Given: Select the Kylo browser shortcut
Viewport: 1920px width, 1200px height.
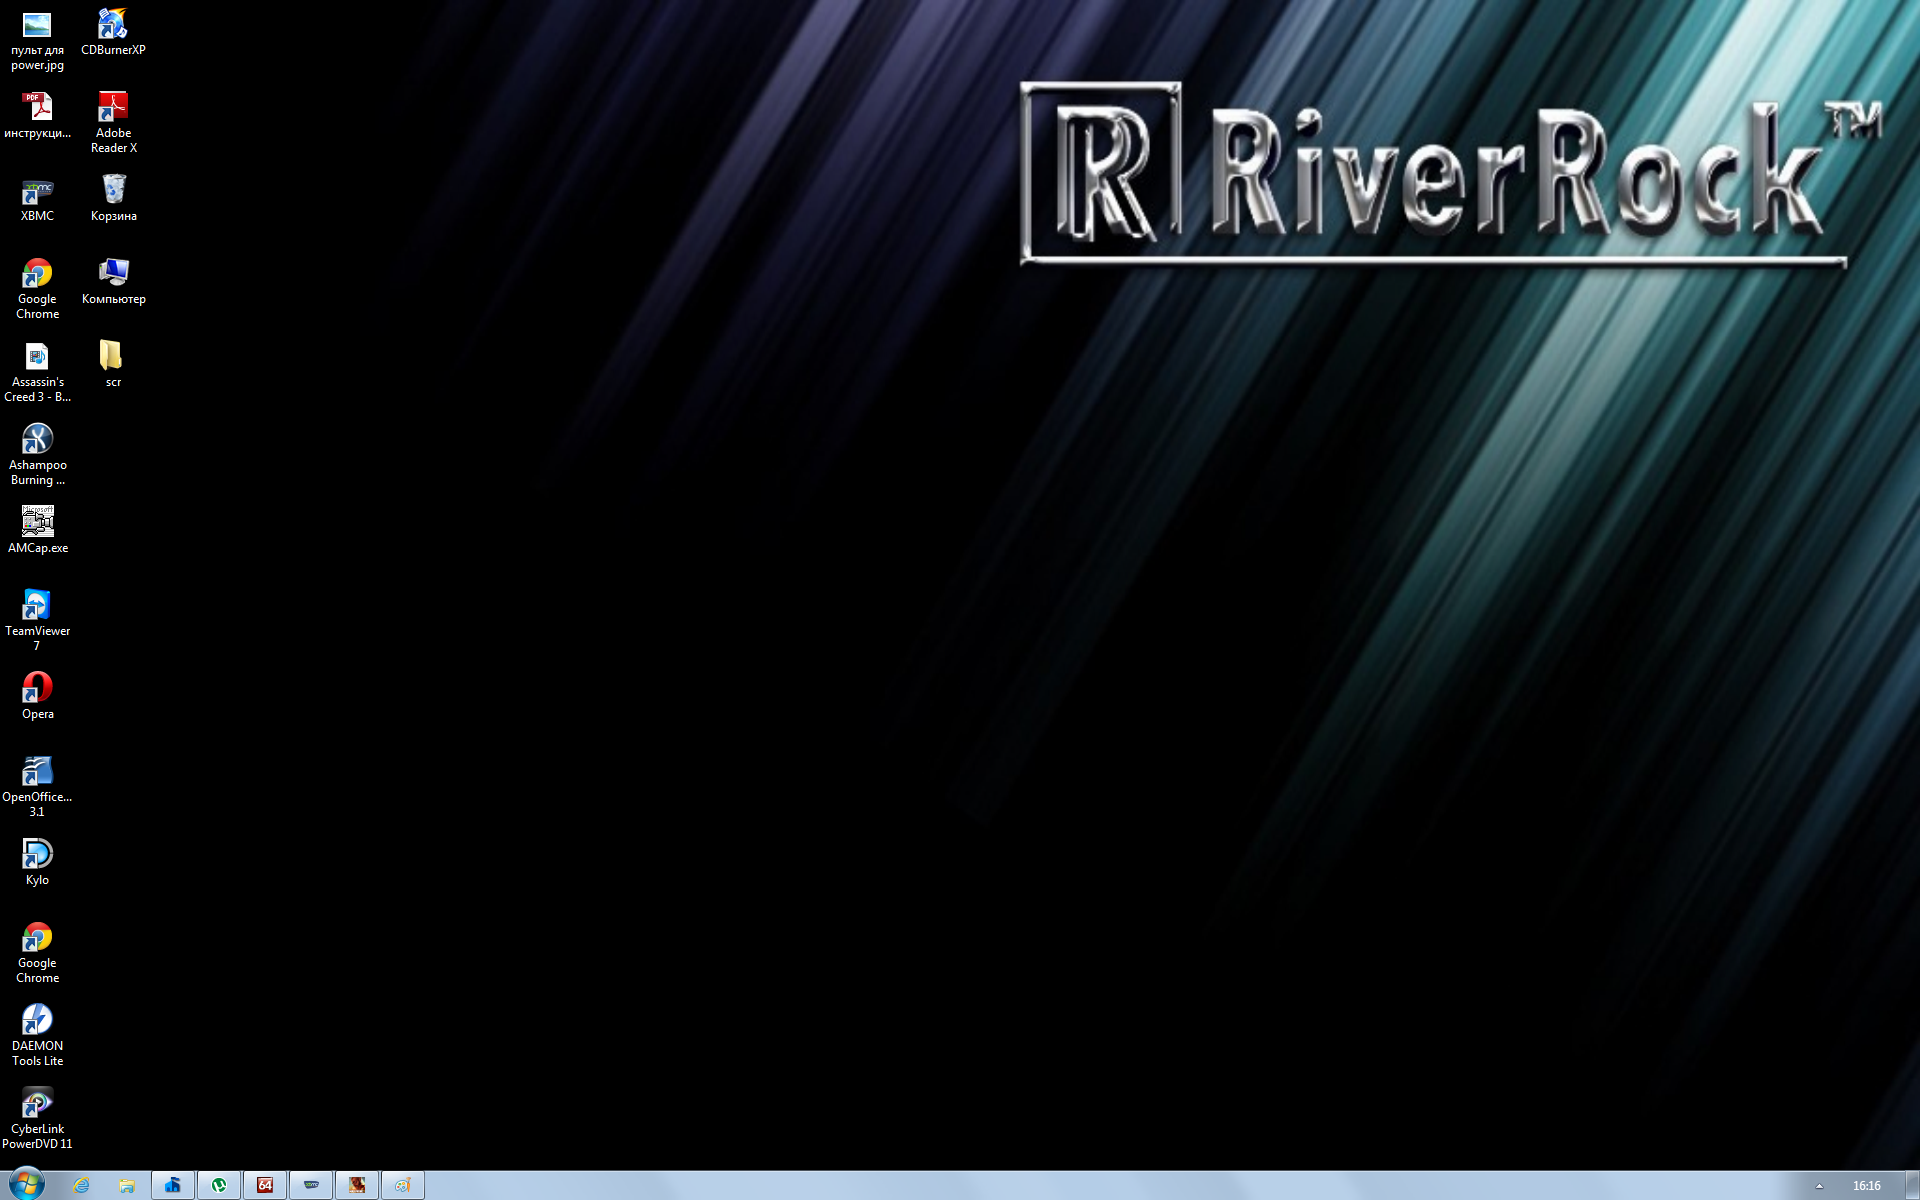Looking at the screenshot, I should click(x=37, y=862).
